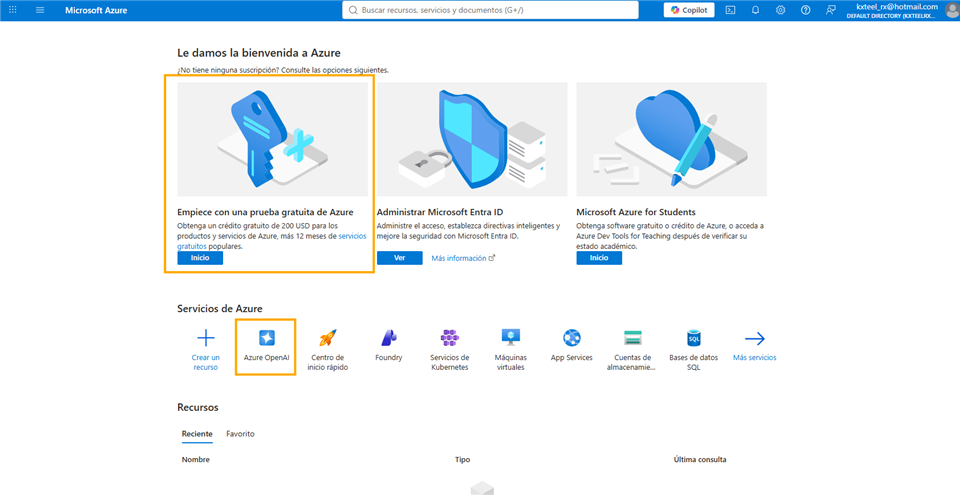
Task: Open the App Services icon
Action: pos(572,338)
